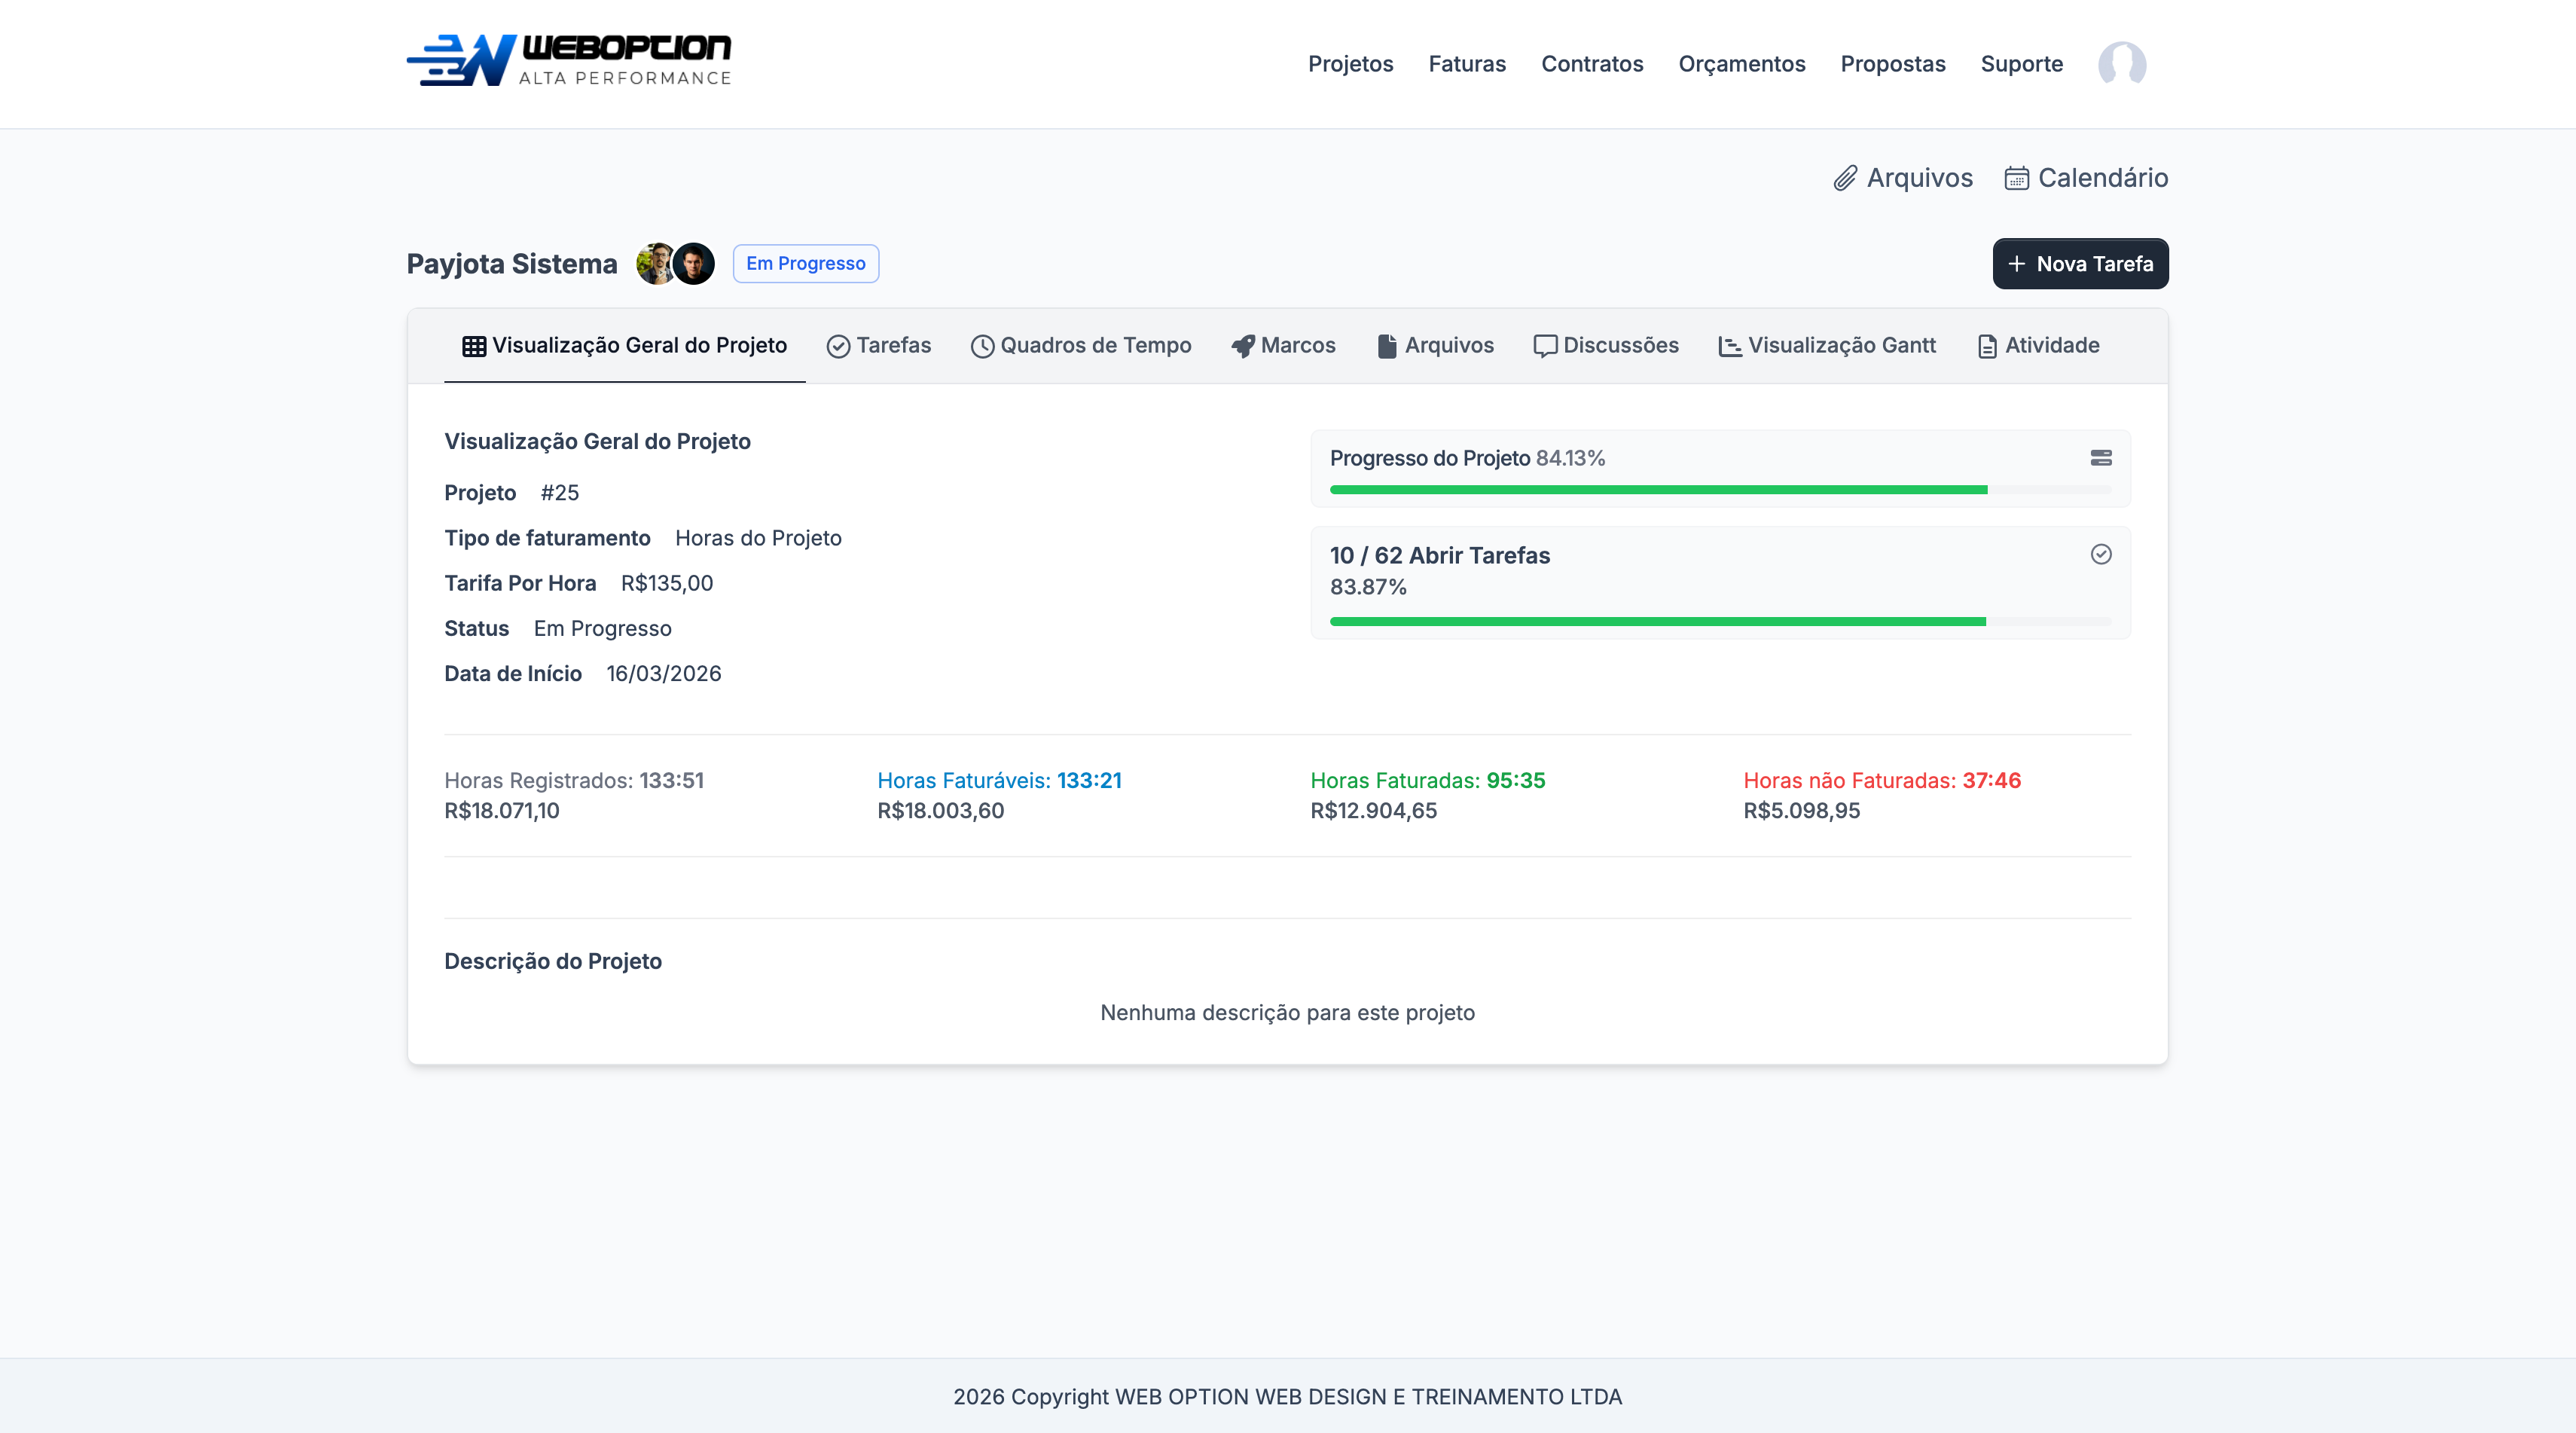
Task: Open the Discussões tab
Action: (x=1606, y=345)
